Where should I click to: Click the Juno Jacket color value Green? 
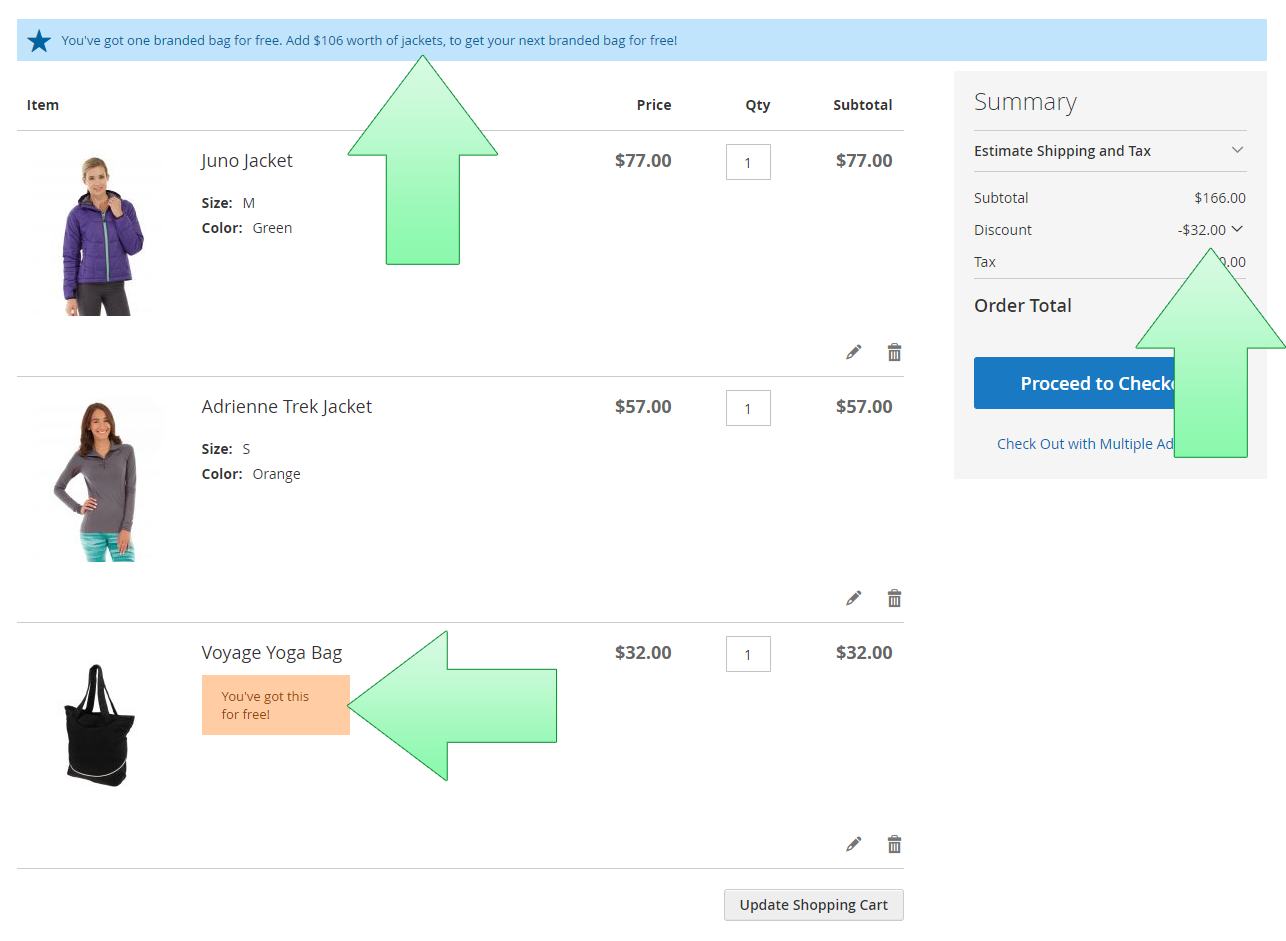pyautogui.click(x=272, y=228)
